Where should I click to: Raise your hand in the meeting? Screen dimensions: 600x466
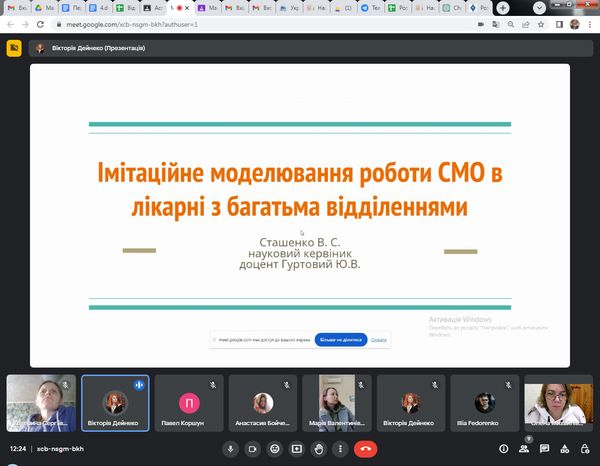coord(319,449)
